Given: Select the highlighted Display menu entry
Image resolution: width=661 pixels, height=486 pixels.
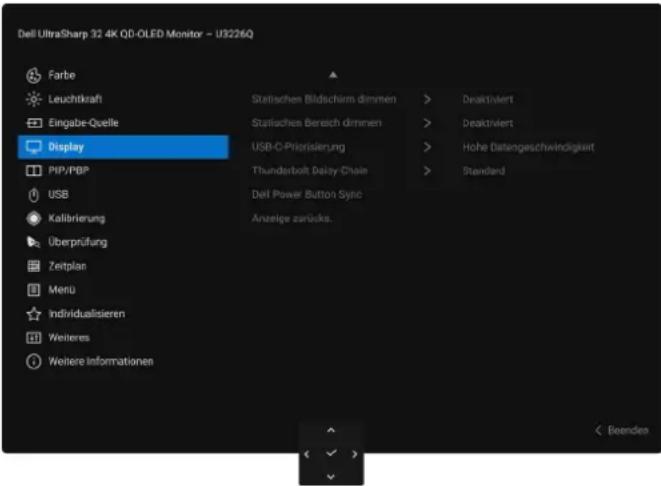Looking at the screenshot, I should pyautogui.click(x=123, y=147).
